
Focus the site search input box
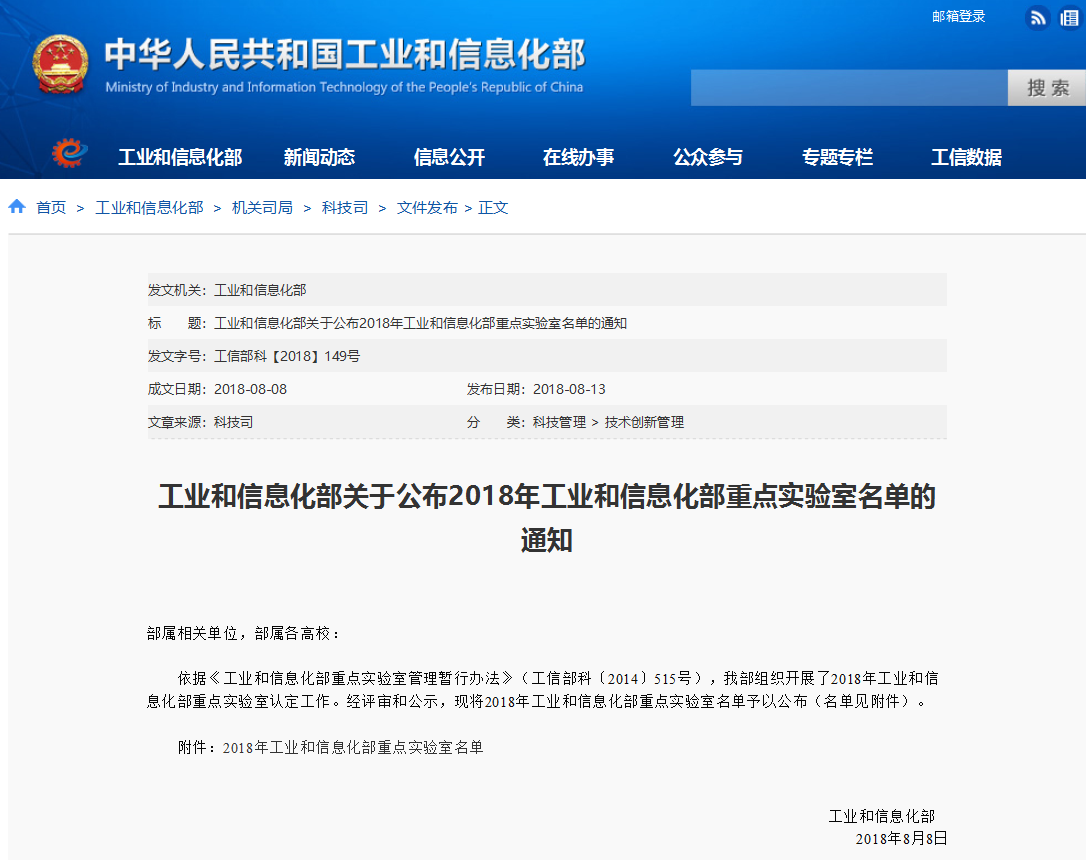(x=849, y=88)
